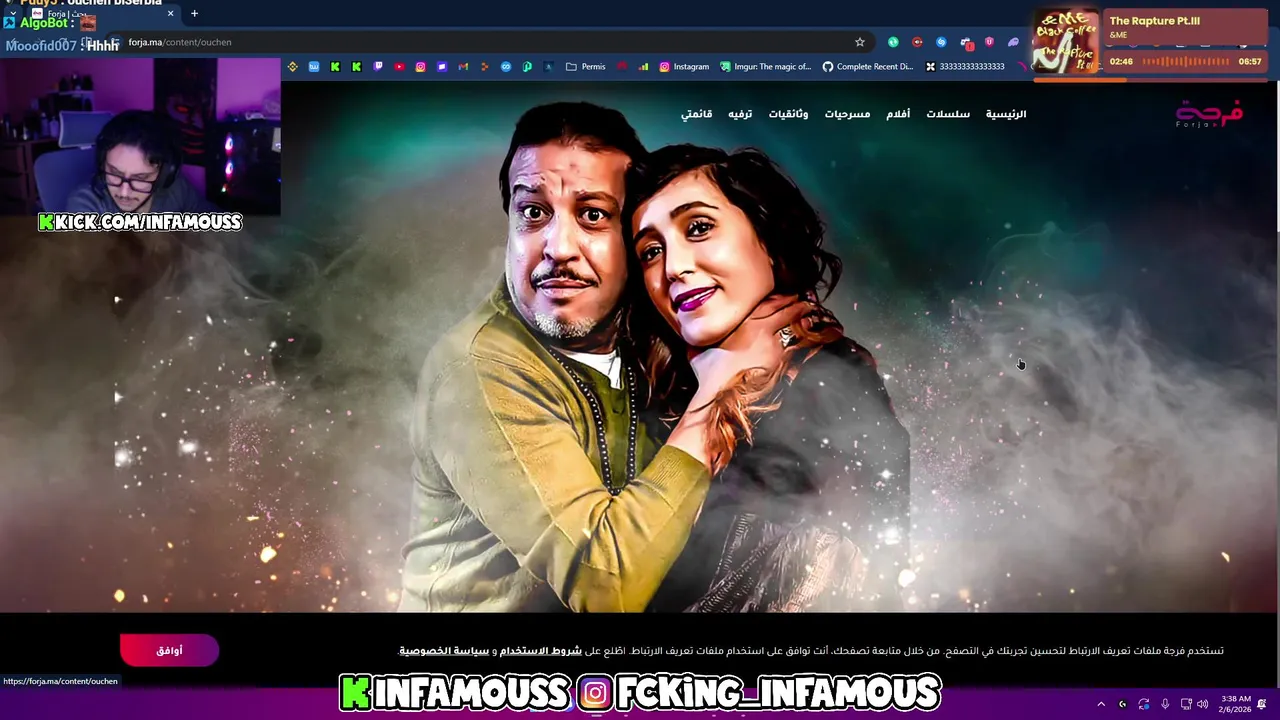
Task: Open the Twitch bookmark icon
Action: point(378,67)
